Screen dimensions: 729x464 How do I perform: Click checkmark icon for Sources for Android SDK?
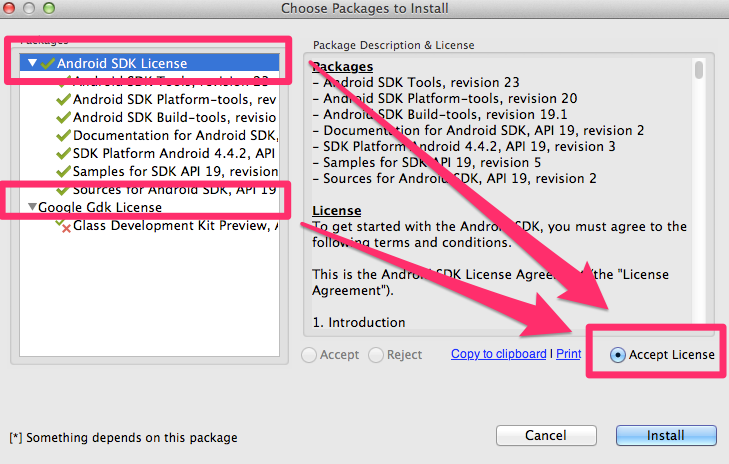[63, 190]
